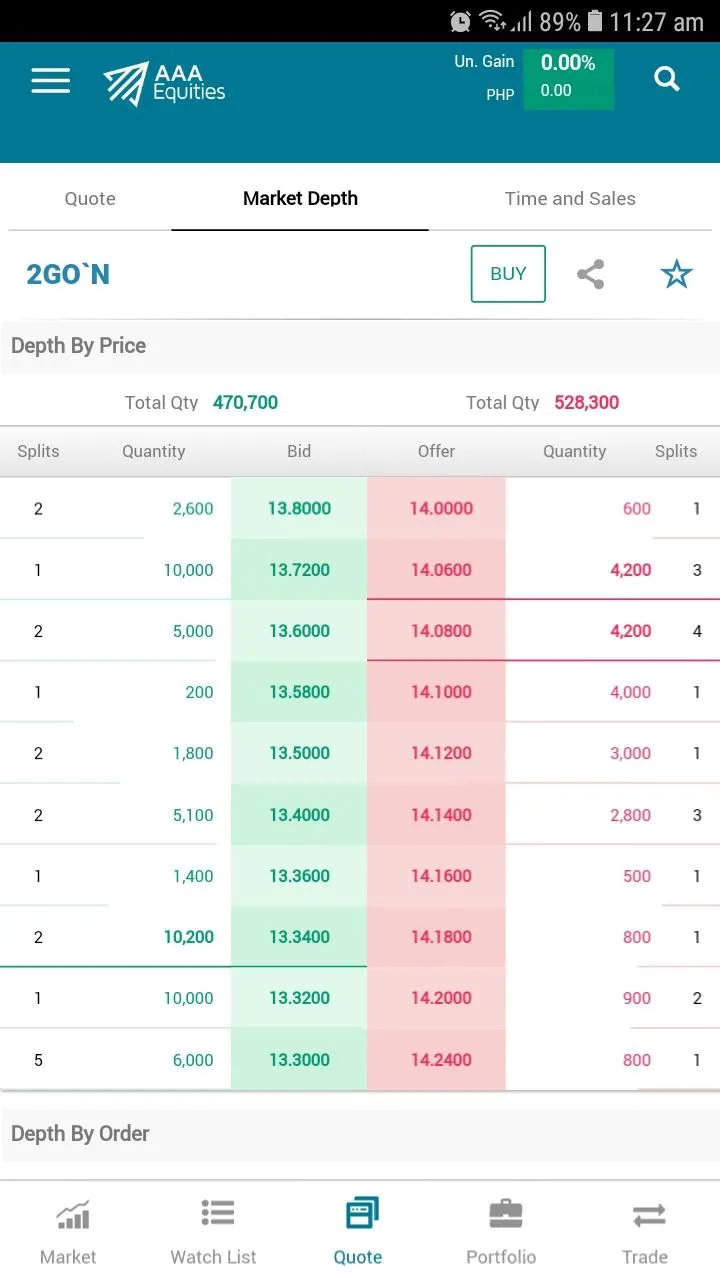
Task: Select bid price 13.8000
Action: (x=299, y=509)
